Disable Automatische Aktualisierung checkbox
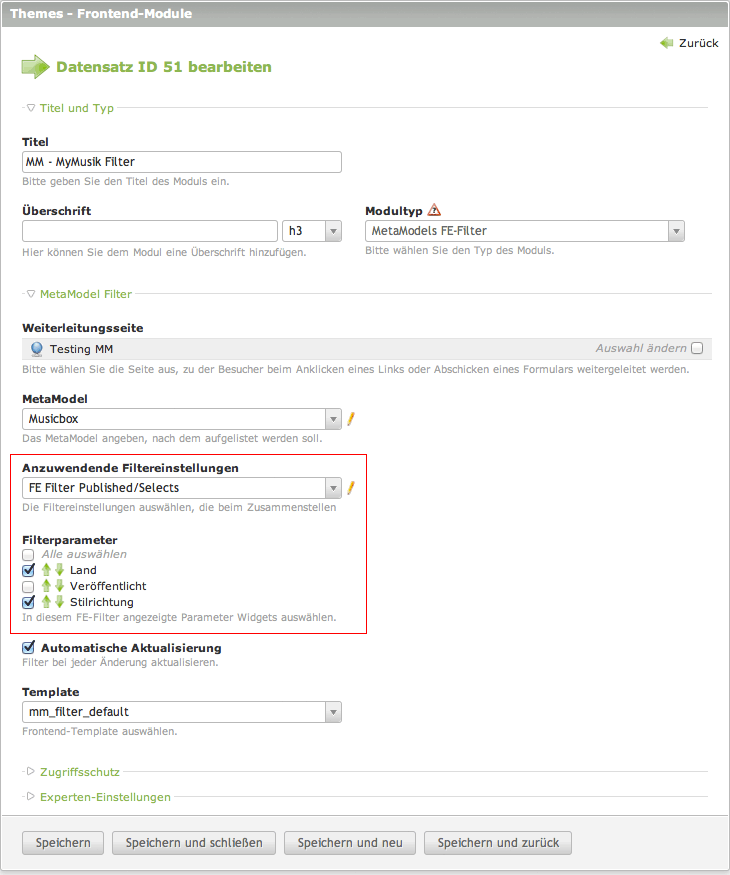Image resolution: width=730 pixels, height=875 pixels. pyautogui.click(x=28, y=648)
